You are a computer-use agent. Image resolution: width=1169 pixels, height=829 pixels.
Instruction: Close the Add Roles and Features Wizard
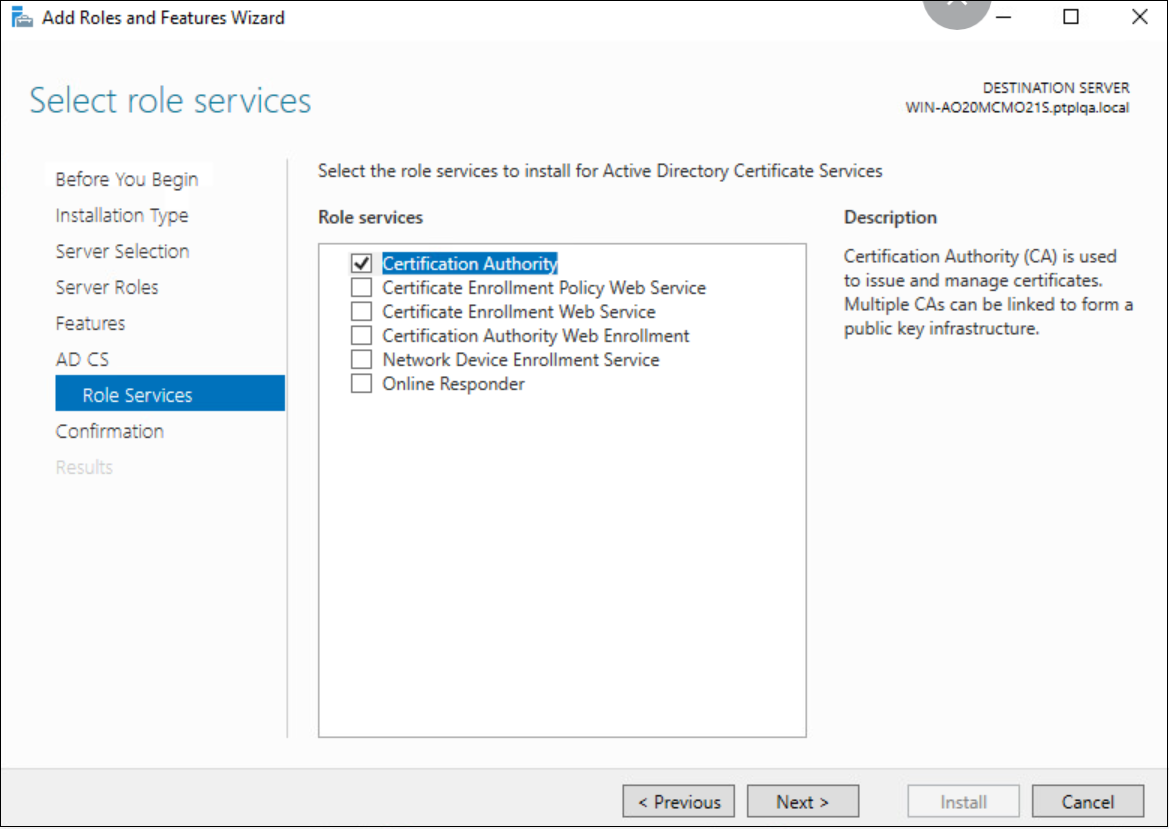click(1139, 16)
